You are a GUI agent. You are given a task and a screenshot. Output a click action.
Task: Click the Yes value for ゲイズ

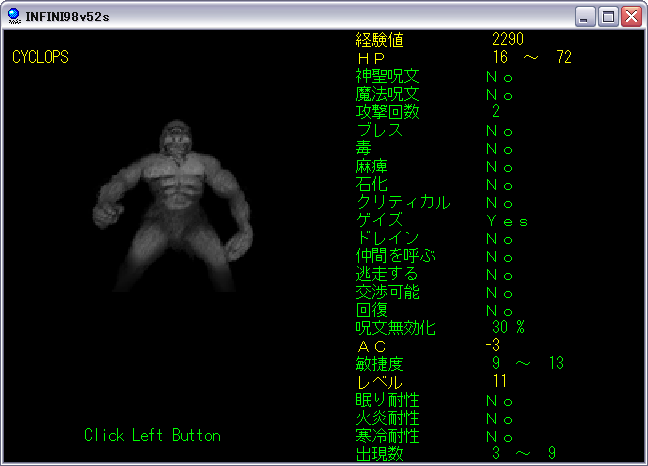coord(507,221)
